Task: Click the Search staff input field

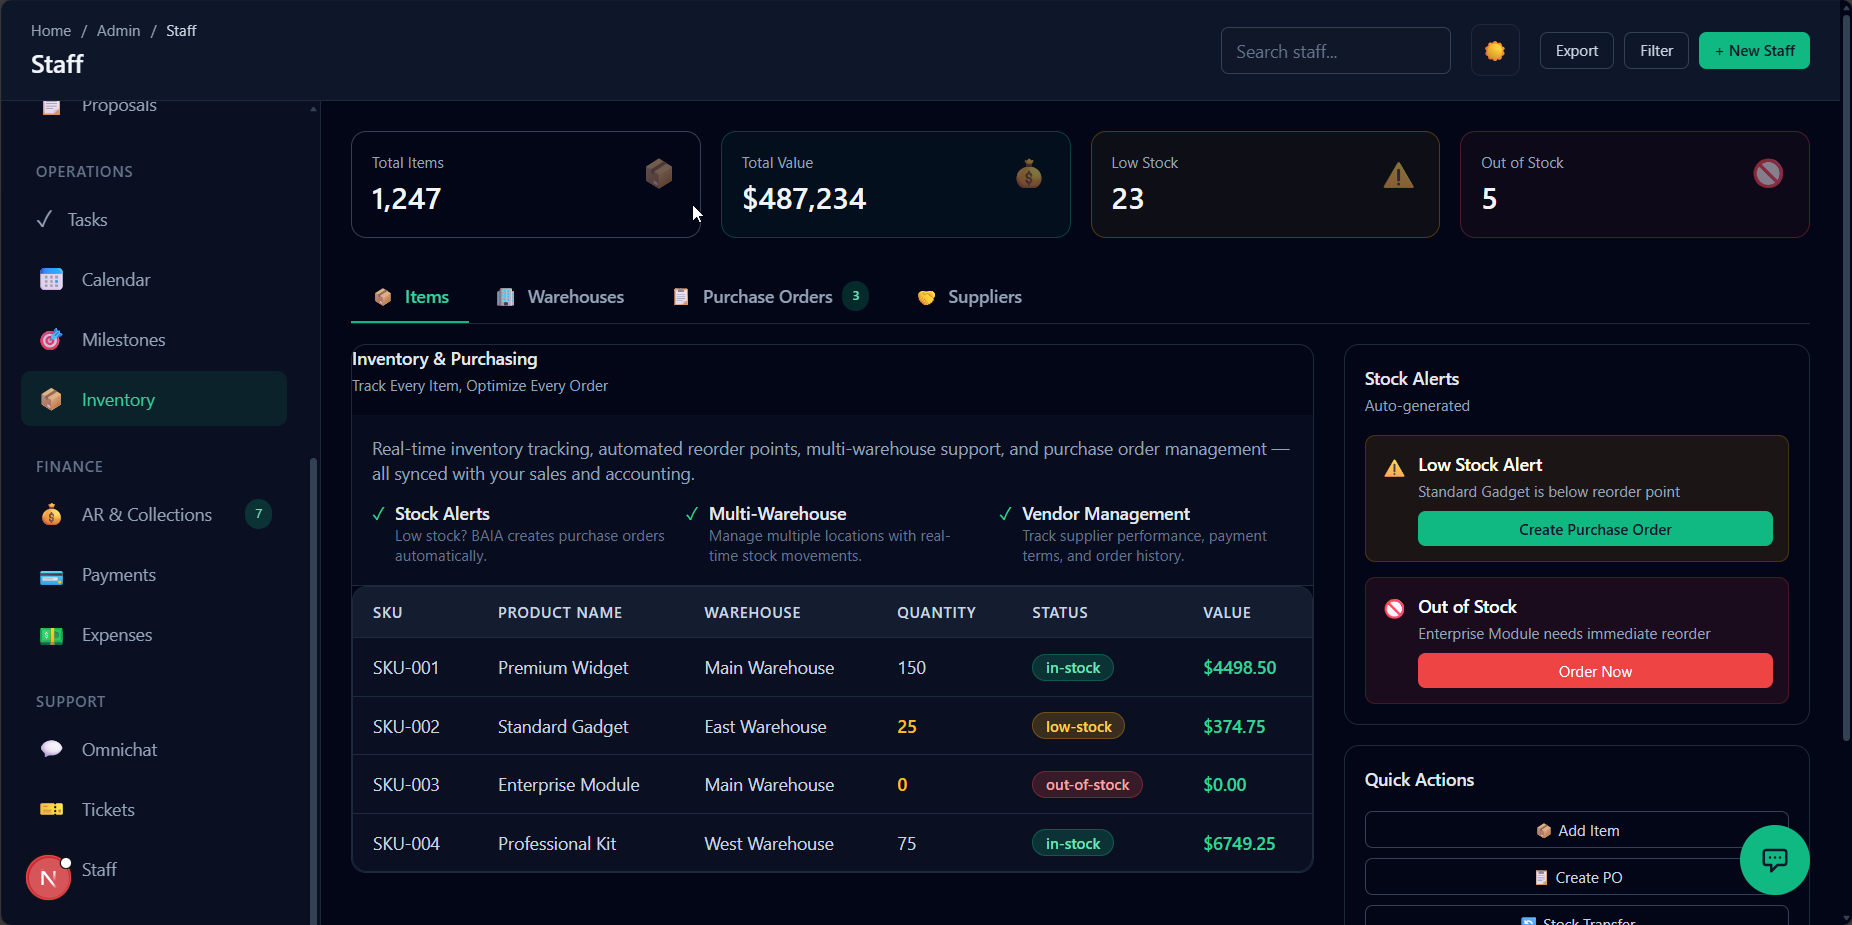Action: click(1335, 50)
